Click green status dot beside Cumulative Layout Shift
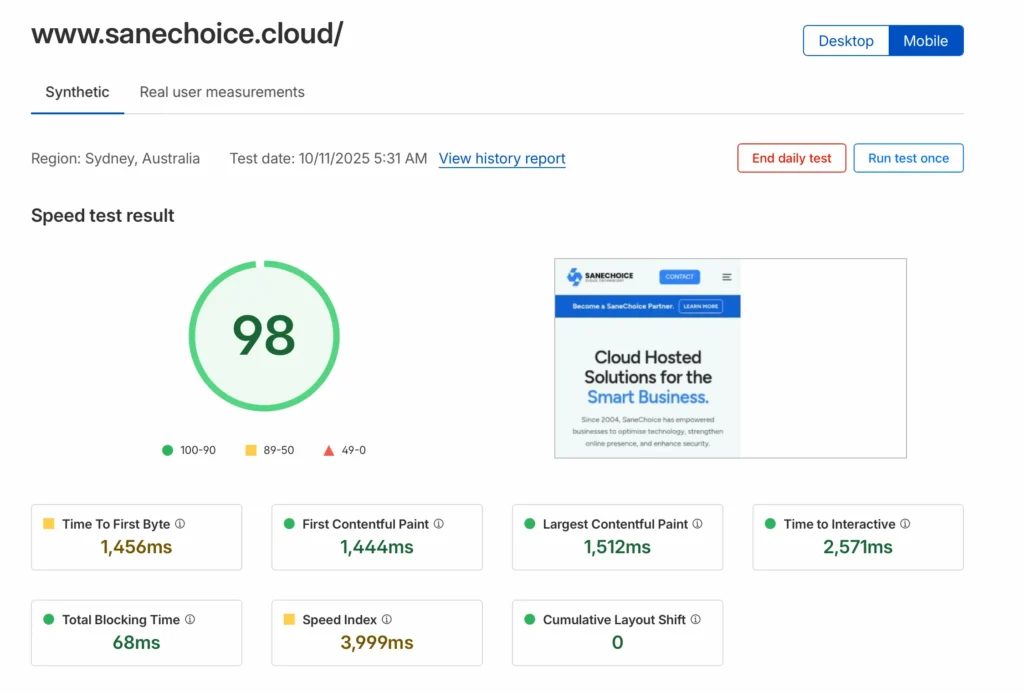Viewport: 1024px width, 693px height. coord(530,619)
